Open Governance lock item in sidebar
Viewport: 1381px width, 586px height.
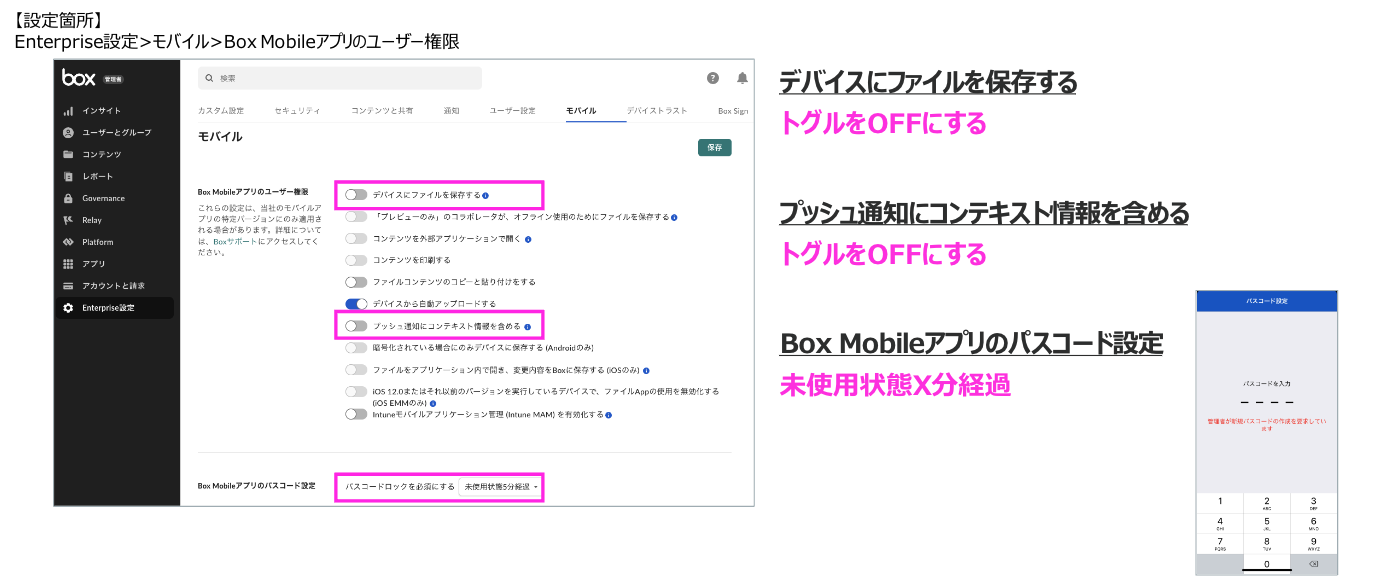pyautogui.click(x=103, y=199)
